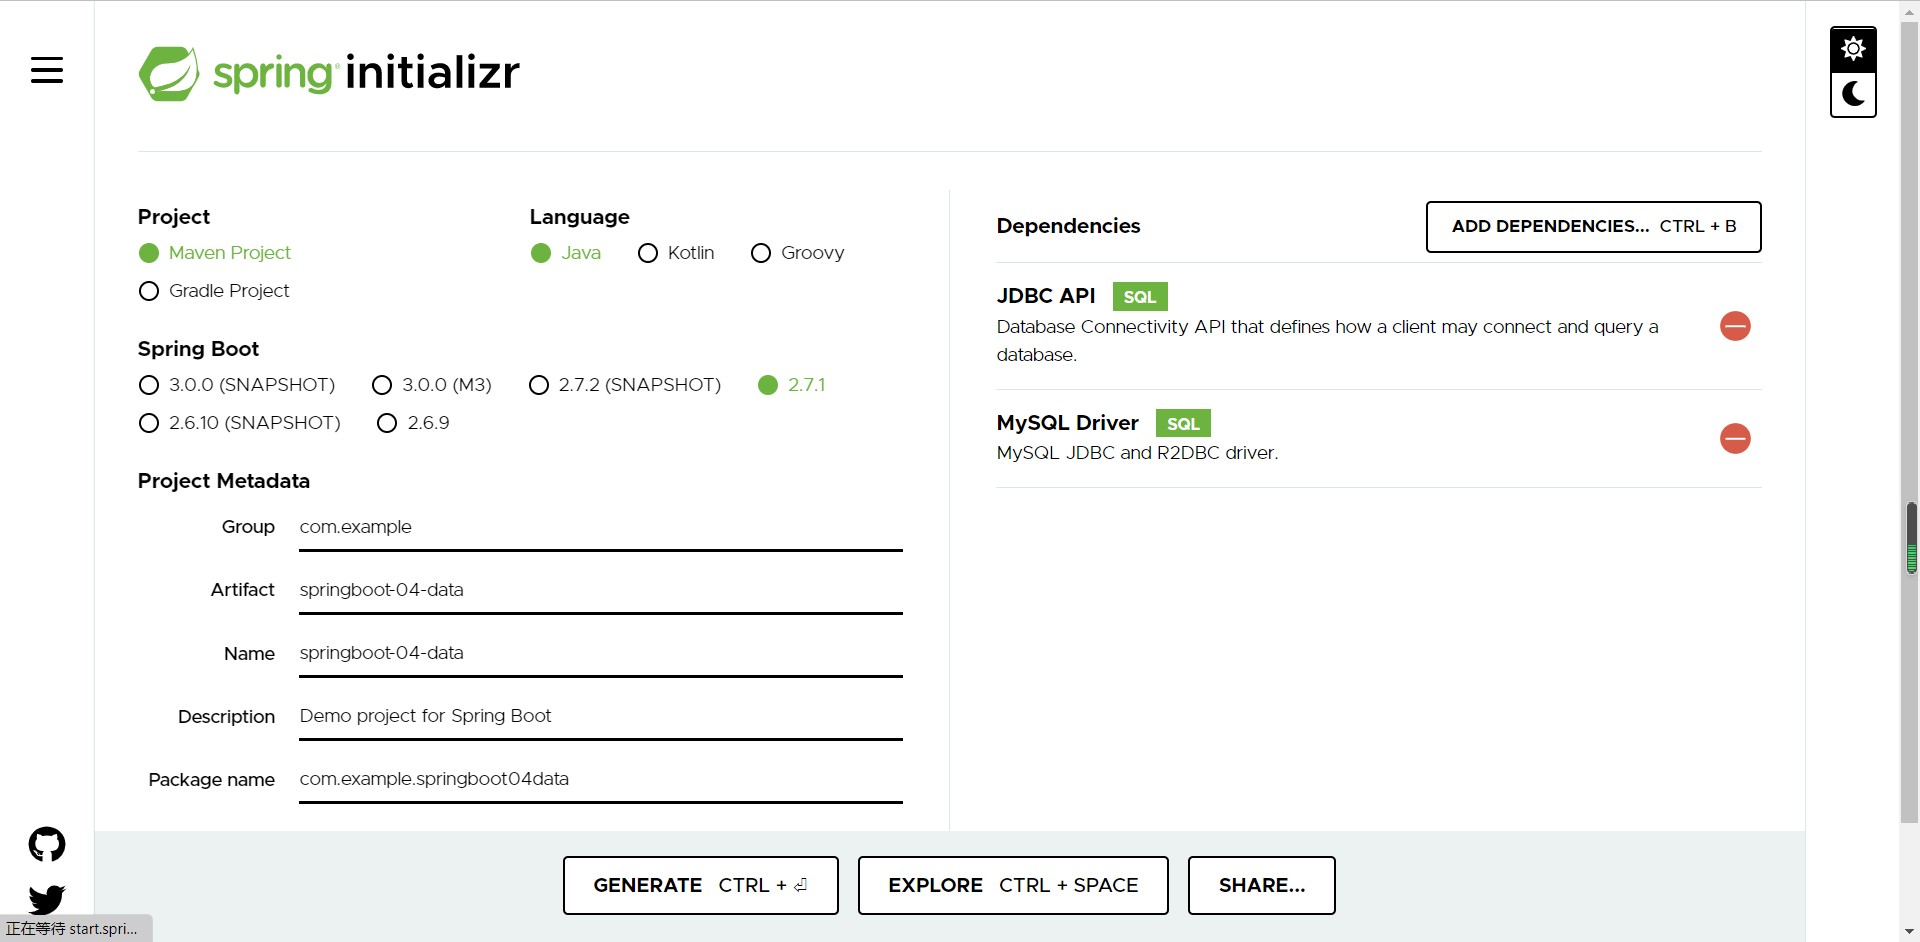Edit the Package name field
The image size is (1920, 942).
coord(601,779)
